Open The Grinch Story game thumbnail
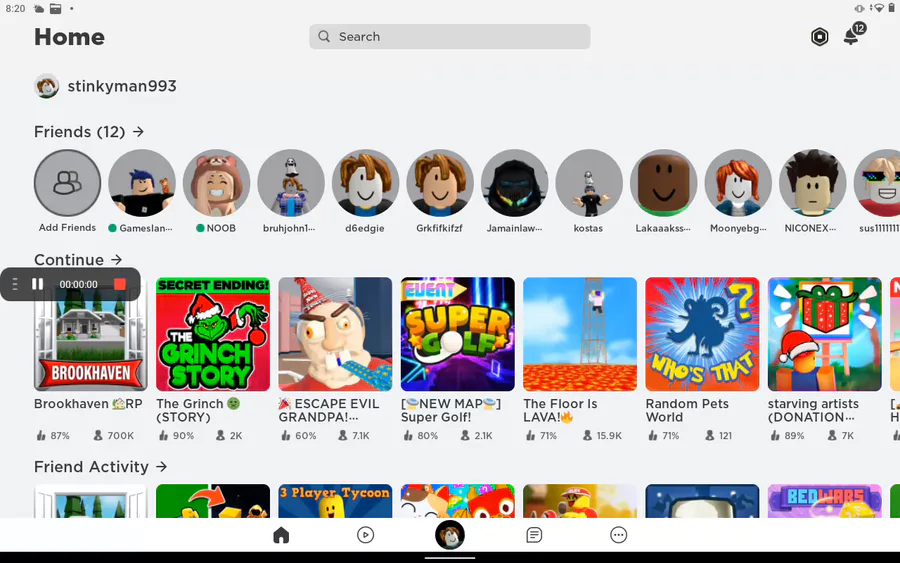 coord(213,334)
